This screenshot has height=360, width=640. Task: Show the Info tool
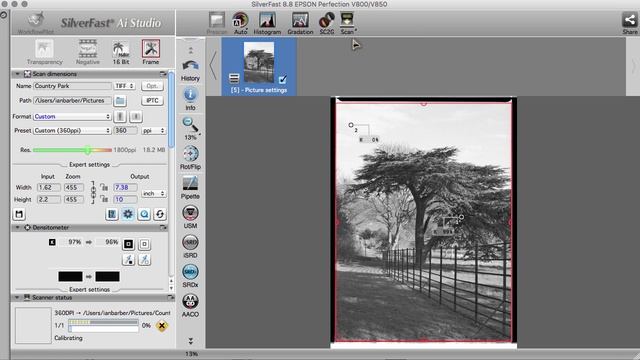coord(190,99)
